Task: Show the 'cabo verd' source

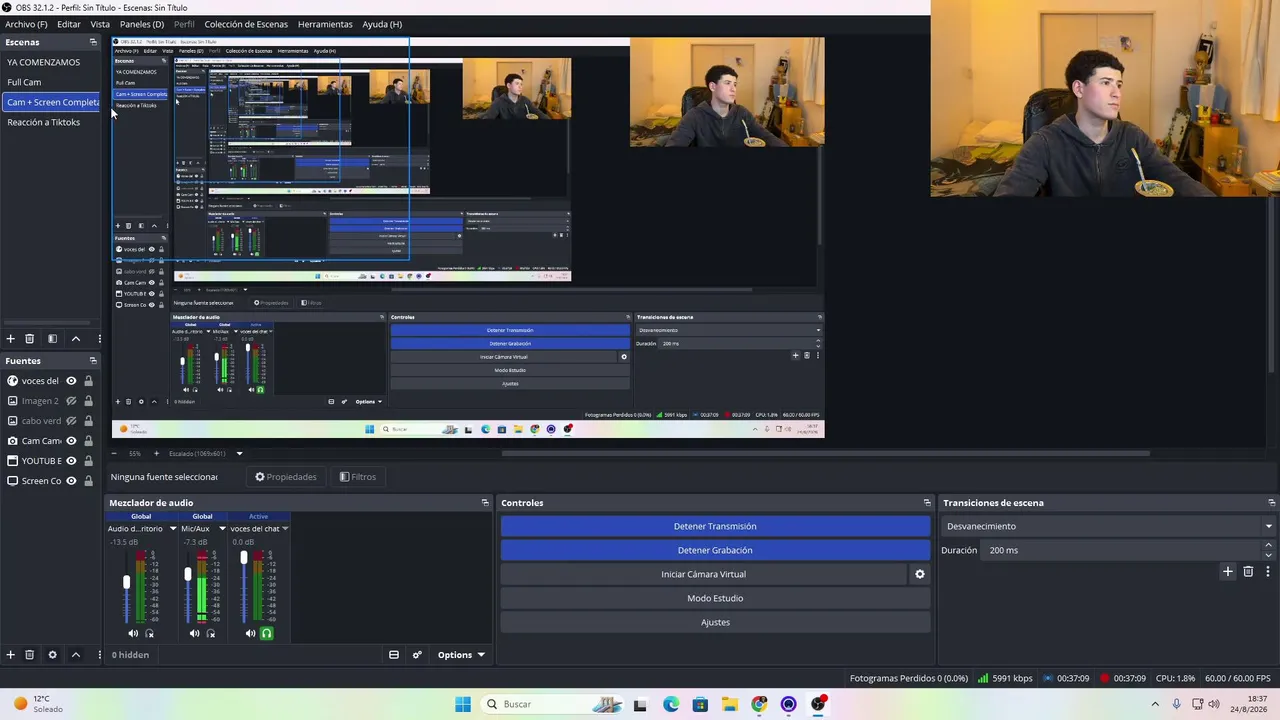Action: pos(71,421)
